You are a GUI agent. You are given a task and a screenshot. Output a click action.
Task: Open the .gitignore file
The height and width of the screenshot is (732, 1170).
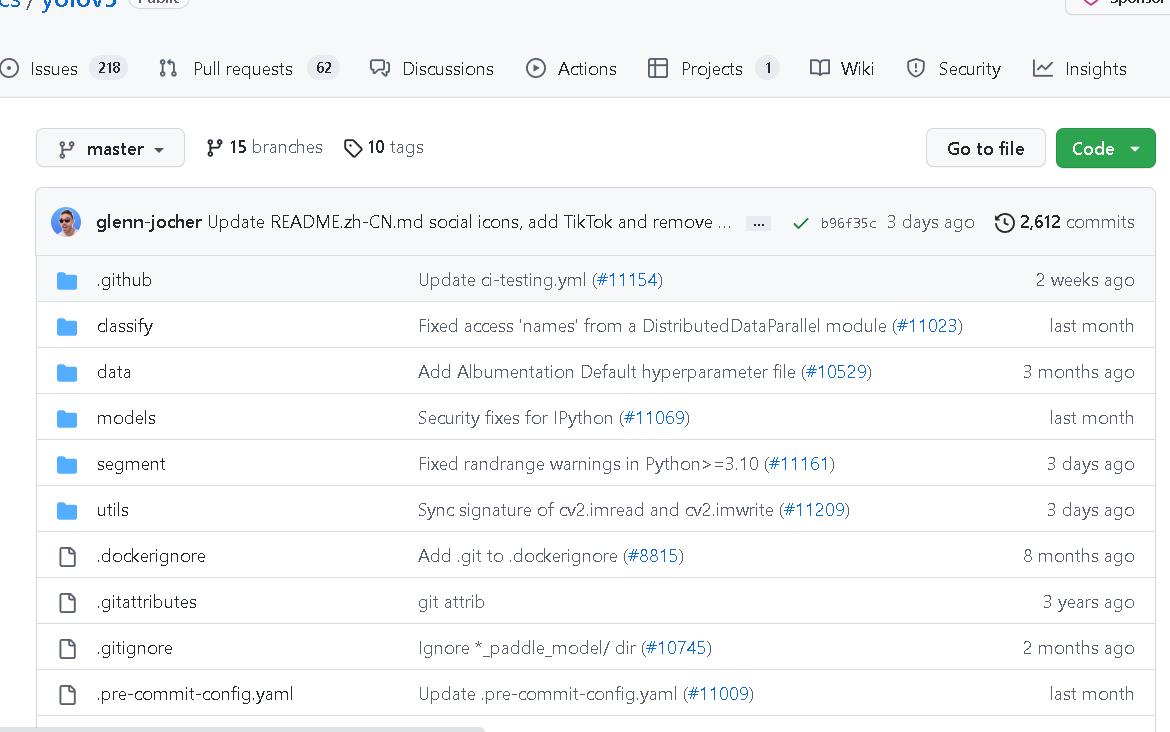134,648
